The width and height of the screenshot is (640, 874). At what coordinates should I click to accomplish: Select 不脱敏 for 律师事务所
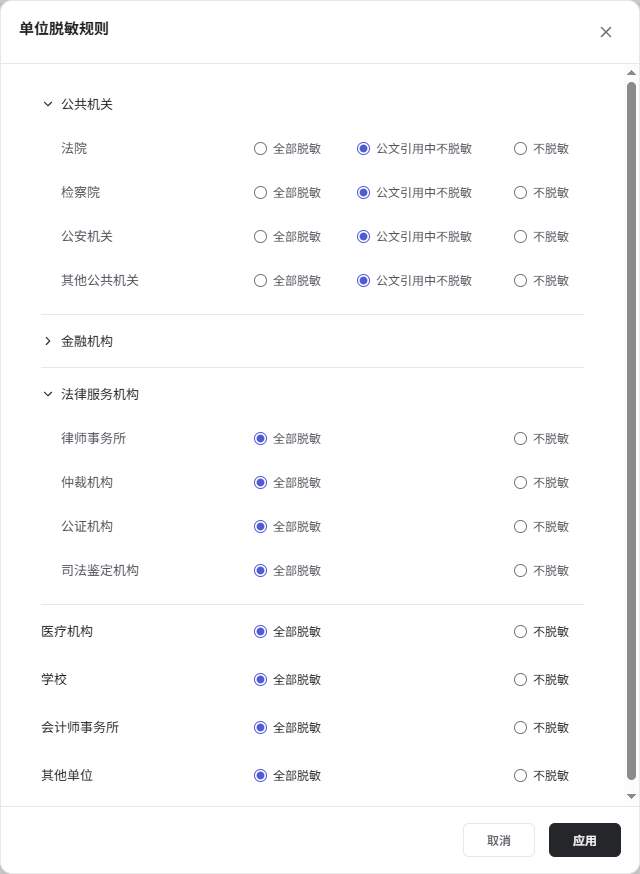click(520, 439)
